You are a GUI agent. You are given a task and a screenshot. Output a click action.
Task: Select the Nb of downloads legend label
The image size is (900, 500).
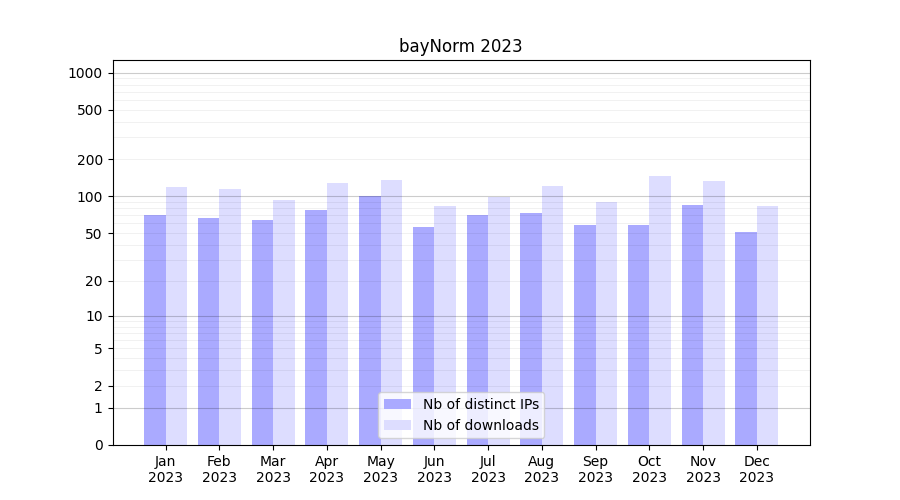pos(480,425)
